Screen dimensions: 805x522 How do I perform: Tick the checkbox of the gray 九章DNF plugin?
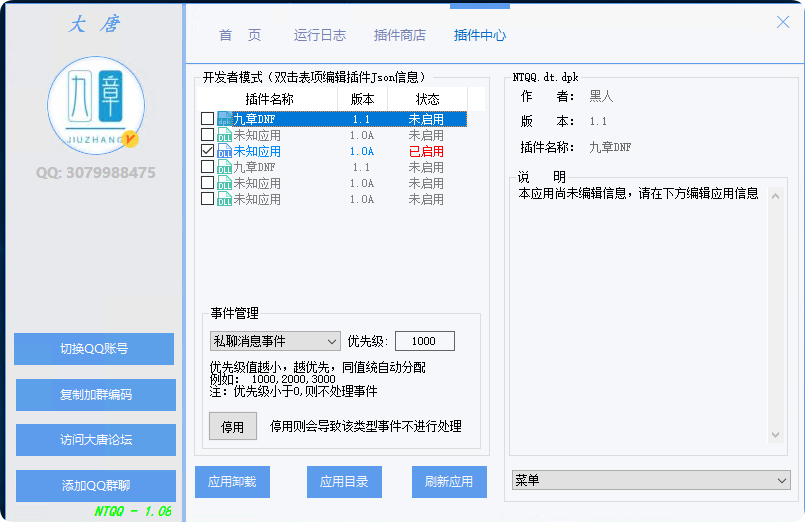click(207, 167)
